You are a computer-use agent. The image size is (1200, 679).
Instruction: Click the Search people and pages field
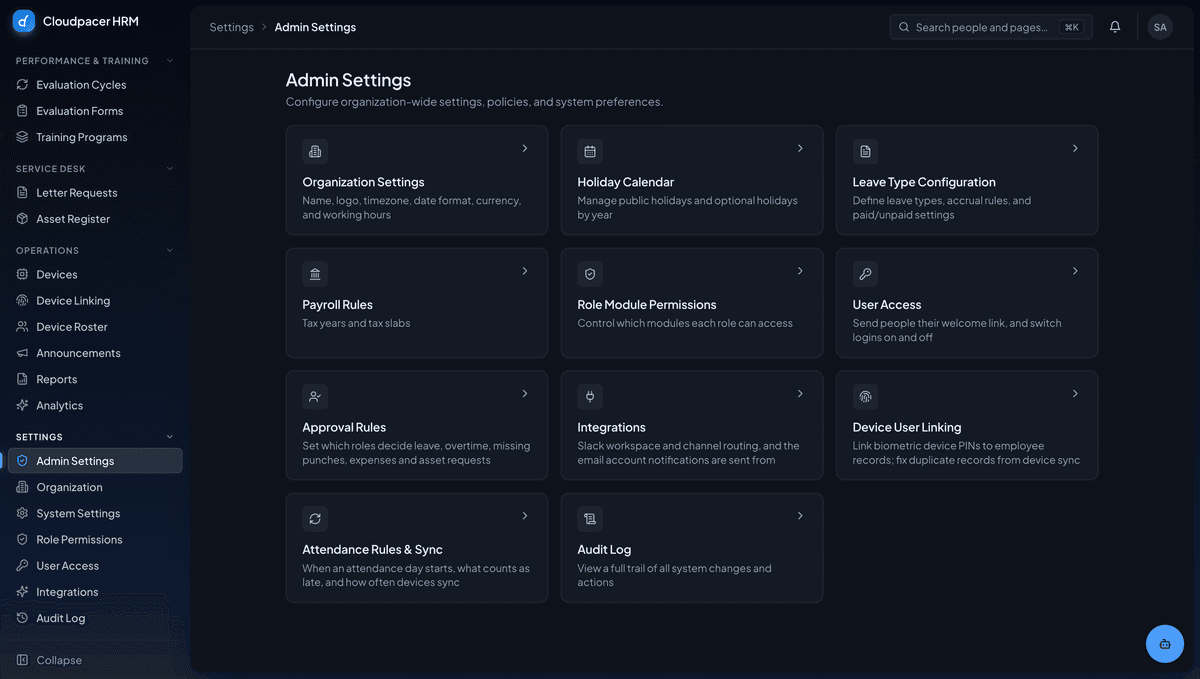pyautogui.click(x=991, y=27)
